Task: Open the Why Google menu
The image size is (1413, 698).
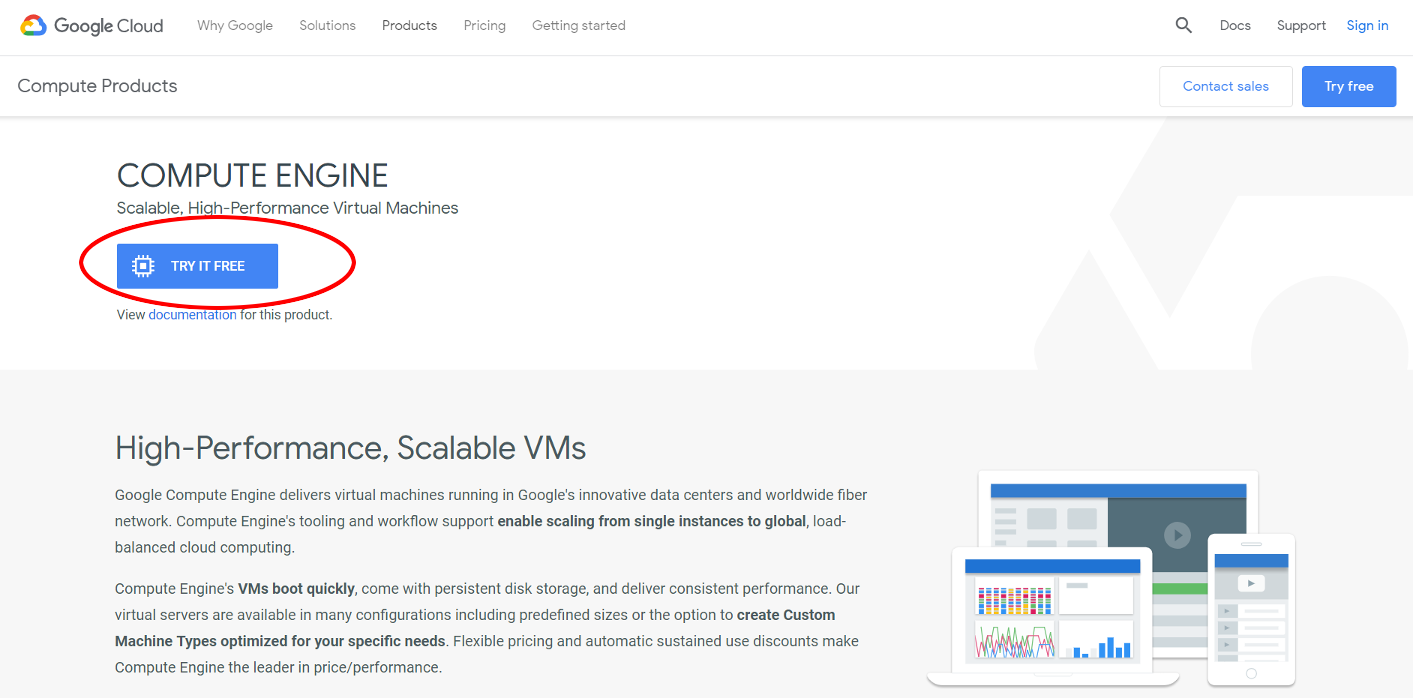Action: tap(235, 26)
